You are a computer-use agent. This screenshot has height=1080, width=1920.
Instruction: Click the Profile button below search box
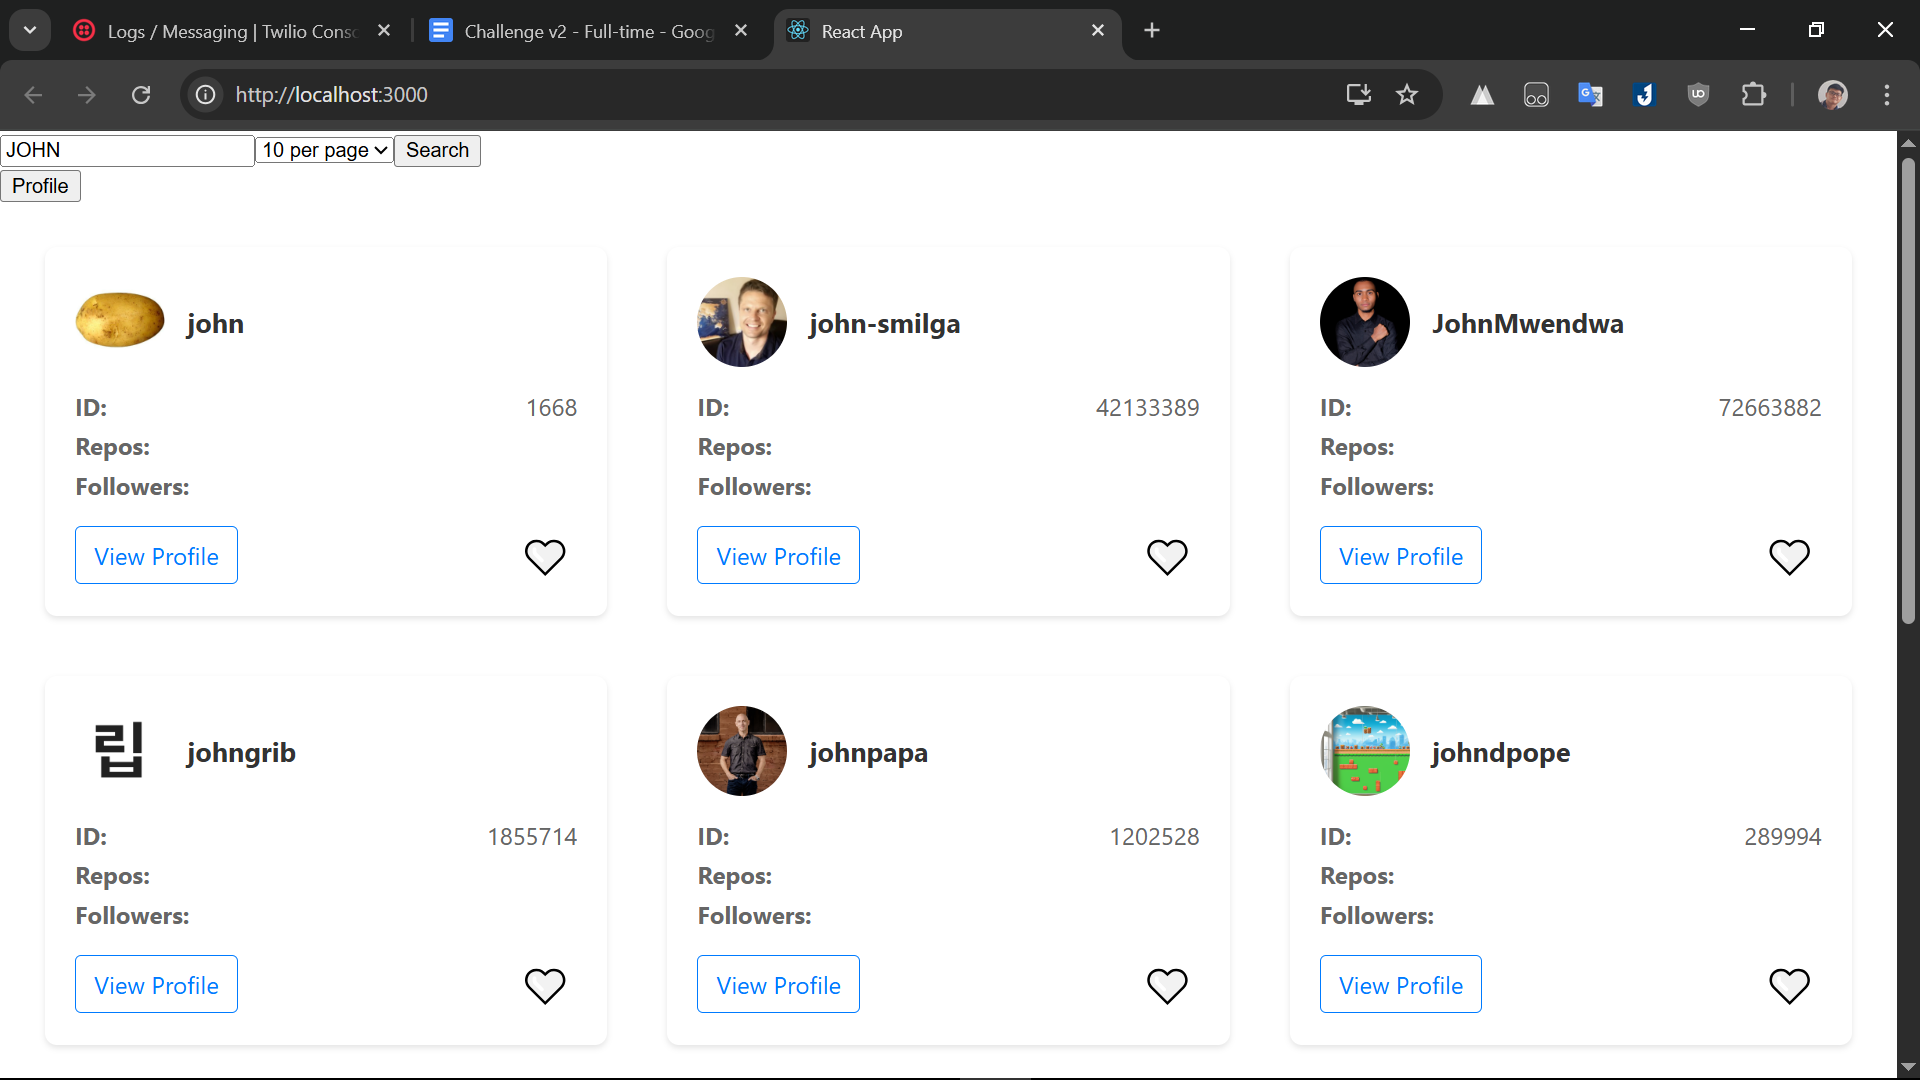[40, 186]
